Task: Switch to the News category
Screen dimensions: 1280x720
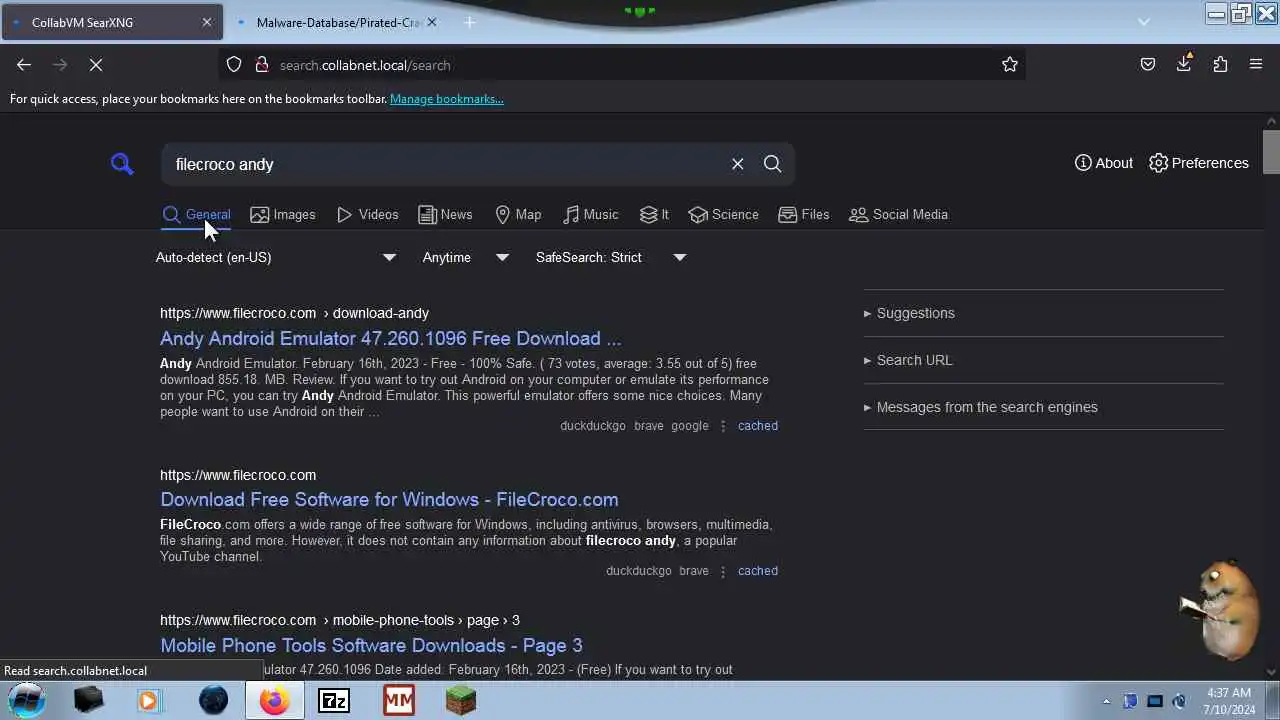Action: tap(445, 214)
